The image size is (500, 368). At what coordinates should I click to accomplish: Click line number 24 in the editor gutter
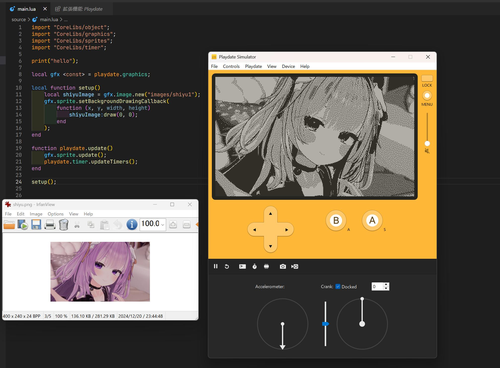tap(19, 182)
